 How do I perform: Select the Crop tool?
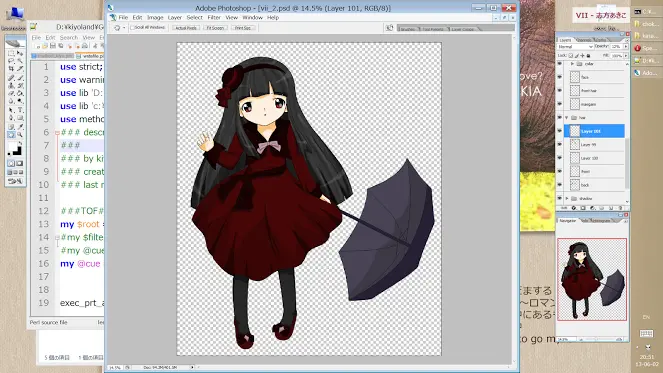(11, 68)
